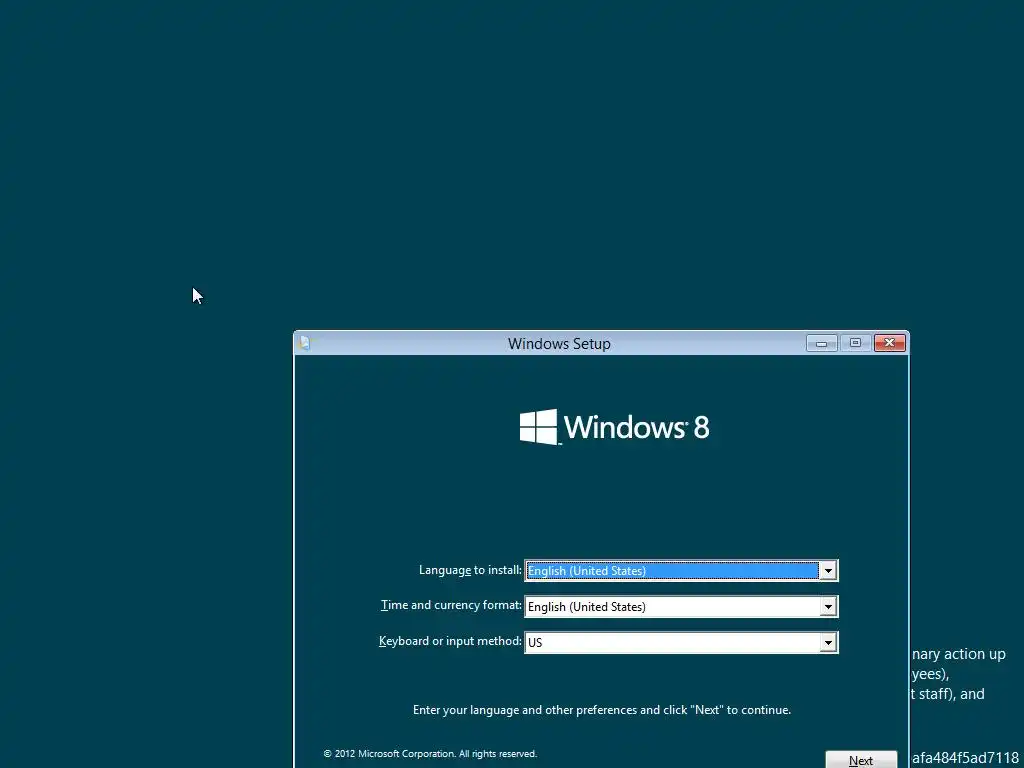This screenshot has width=1024, height=768.
Task: Maximize the Windows Setup window
Action: (855, 343)
